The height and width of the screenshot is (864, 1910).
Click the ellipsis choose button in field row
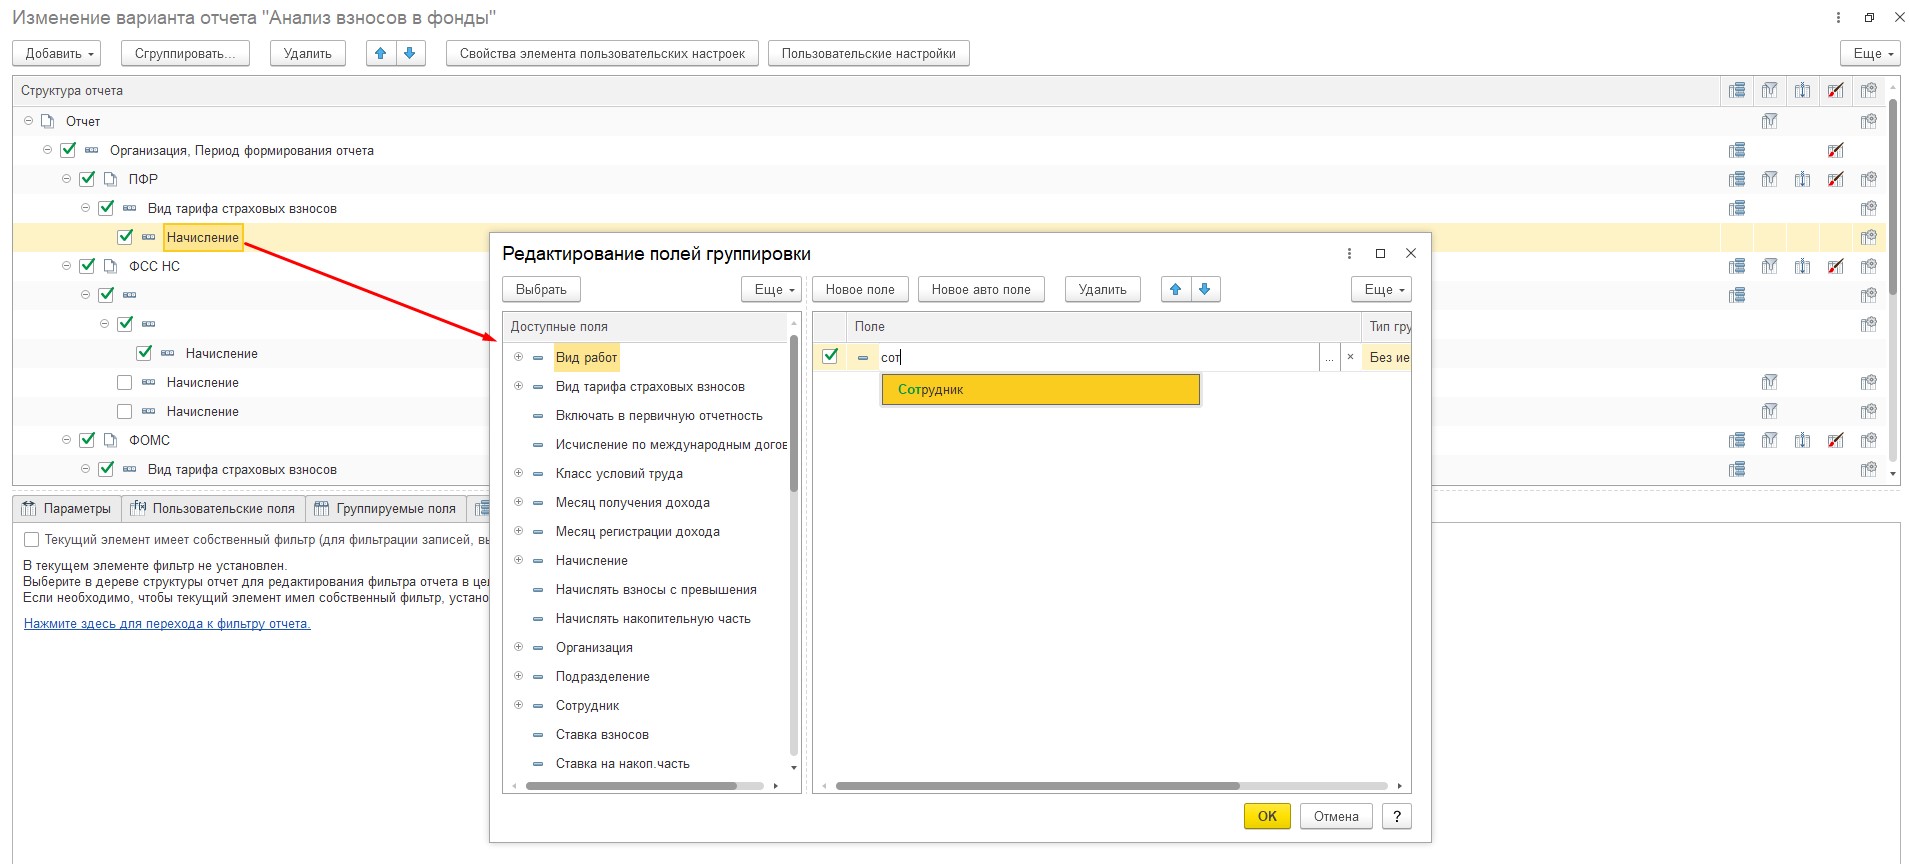(1329, 357)
